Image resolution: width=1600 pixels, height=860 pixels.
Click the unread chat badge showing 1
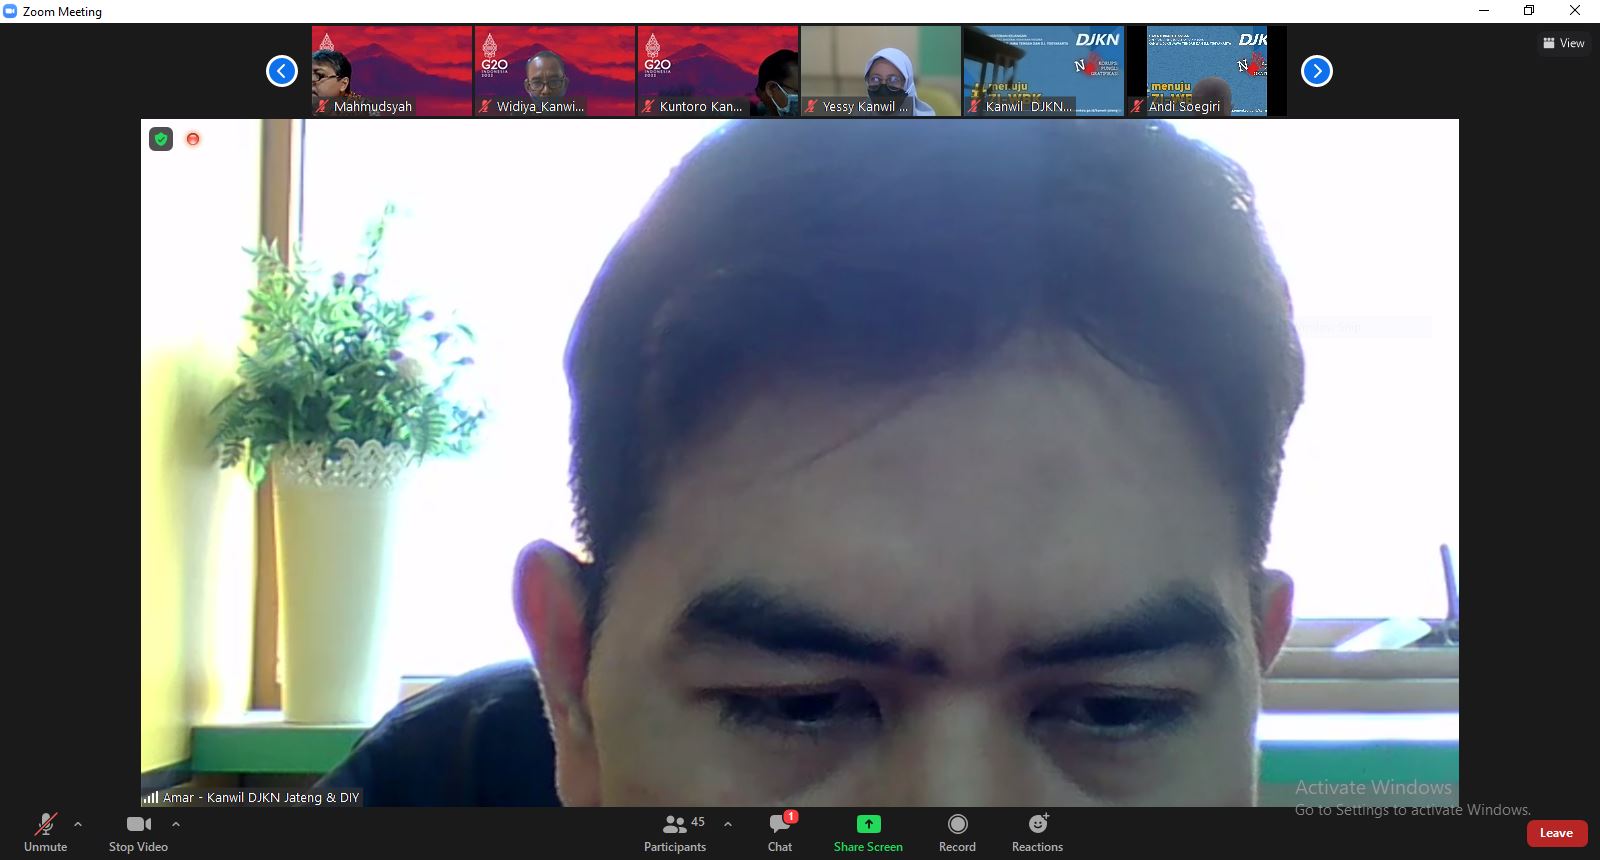(x=791, y=816)
